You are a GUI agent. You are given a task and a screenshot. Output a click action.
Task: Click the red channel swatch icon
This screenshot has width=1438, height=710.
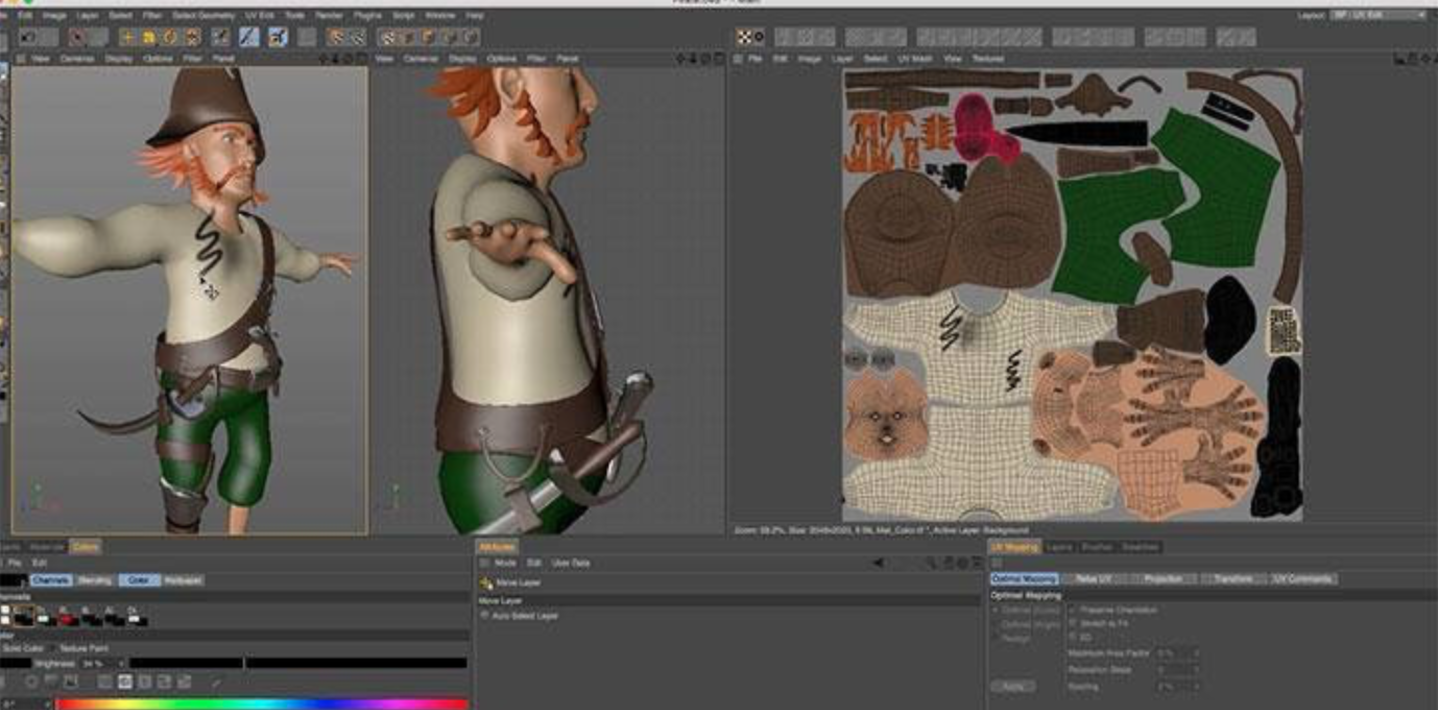click(67, 617)
